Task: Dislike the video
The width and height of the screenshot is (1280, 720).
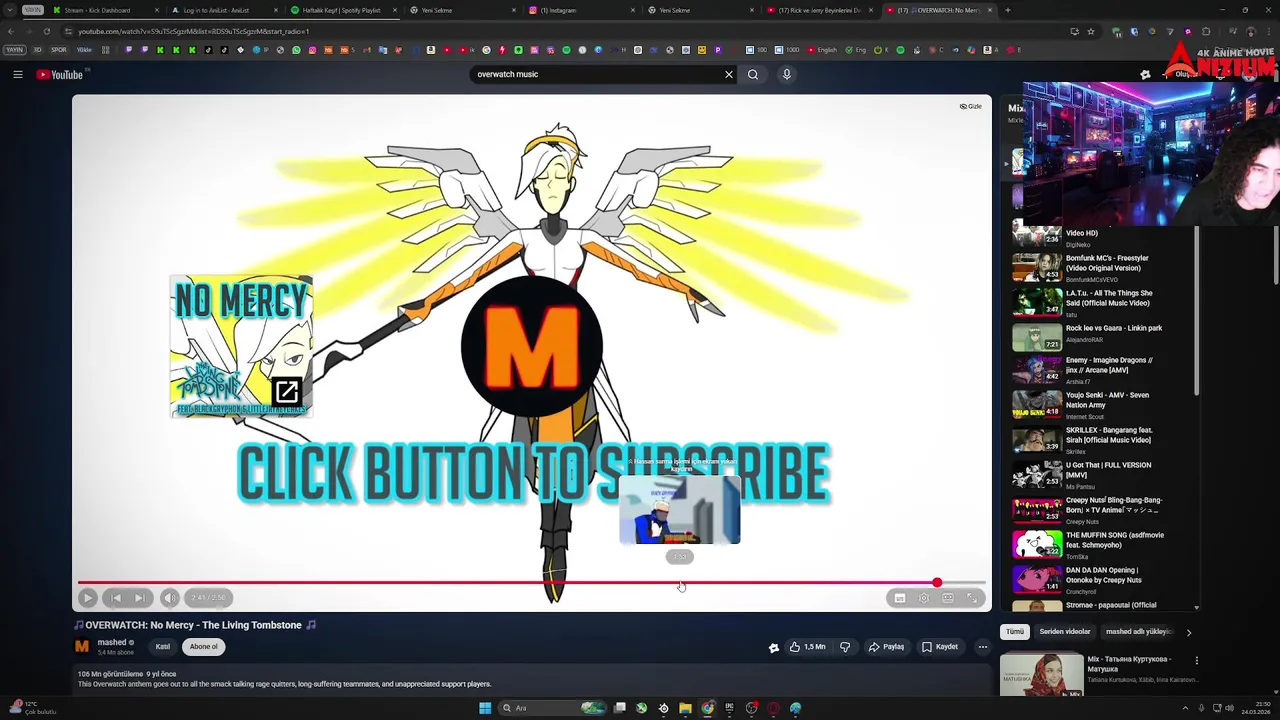Action: [x=845, y=647]
